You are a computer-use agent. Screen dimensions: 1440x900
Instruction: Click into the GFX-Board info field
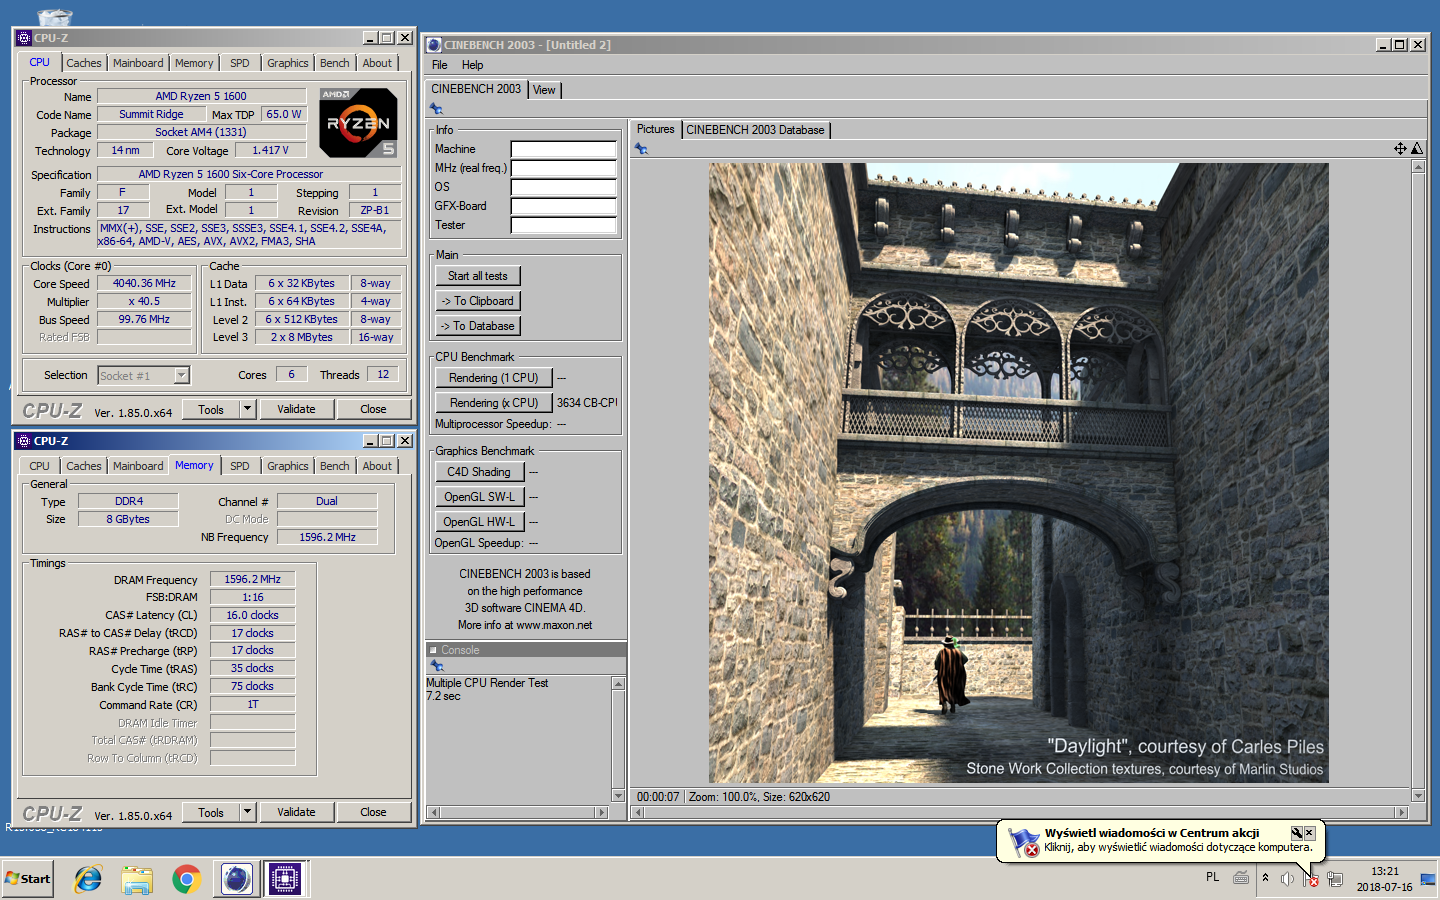pyautogui.click(x=564, y=206)
